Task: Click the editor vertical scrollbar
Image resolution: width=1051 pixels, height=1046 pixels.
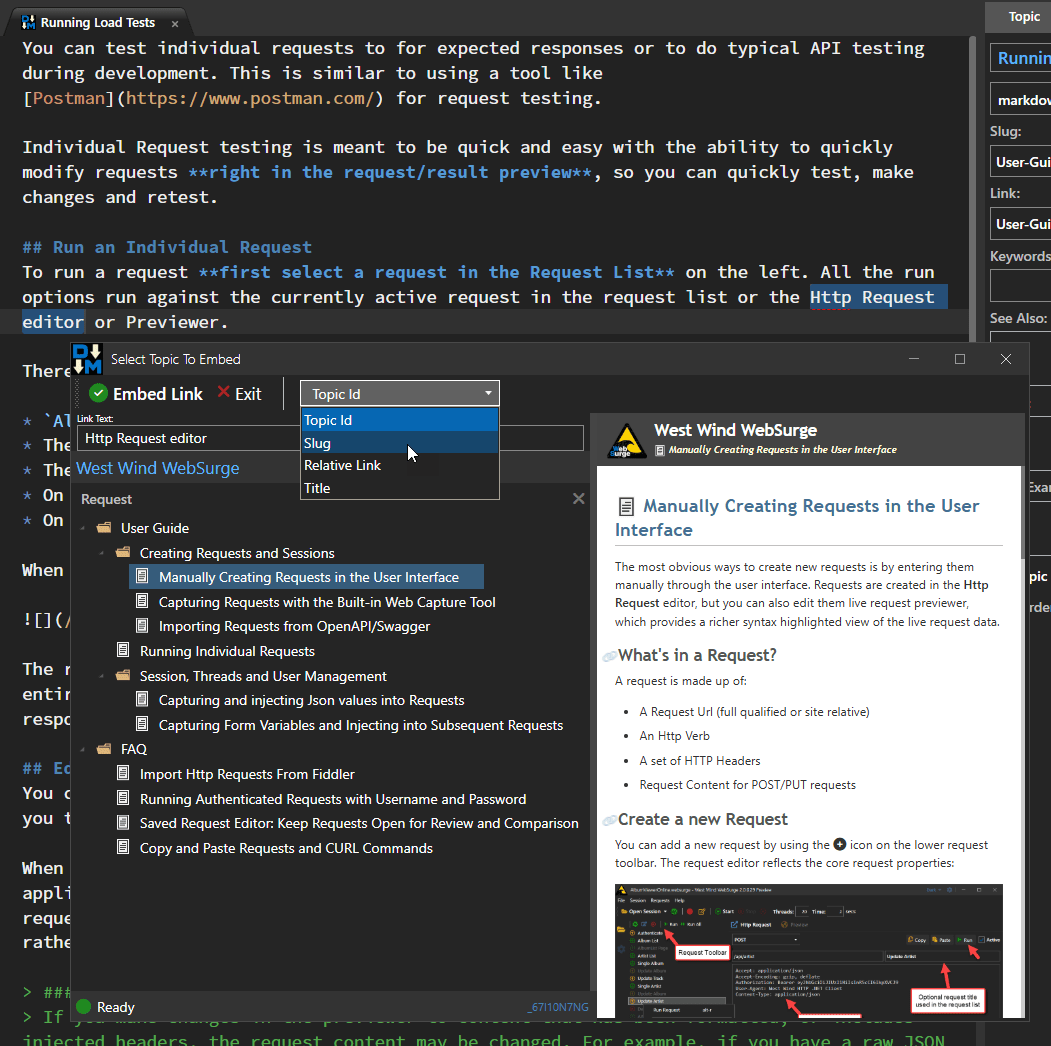Action: [x=973, y=188]
